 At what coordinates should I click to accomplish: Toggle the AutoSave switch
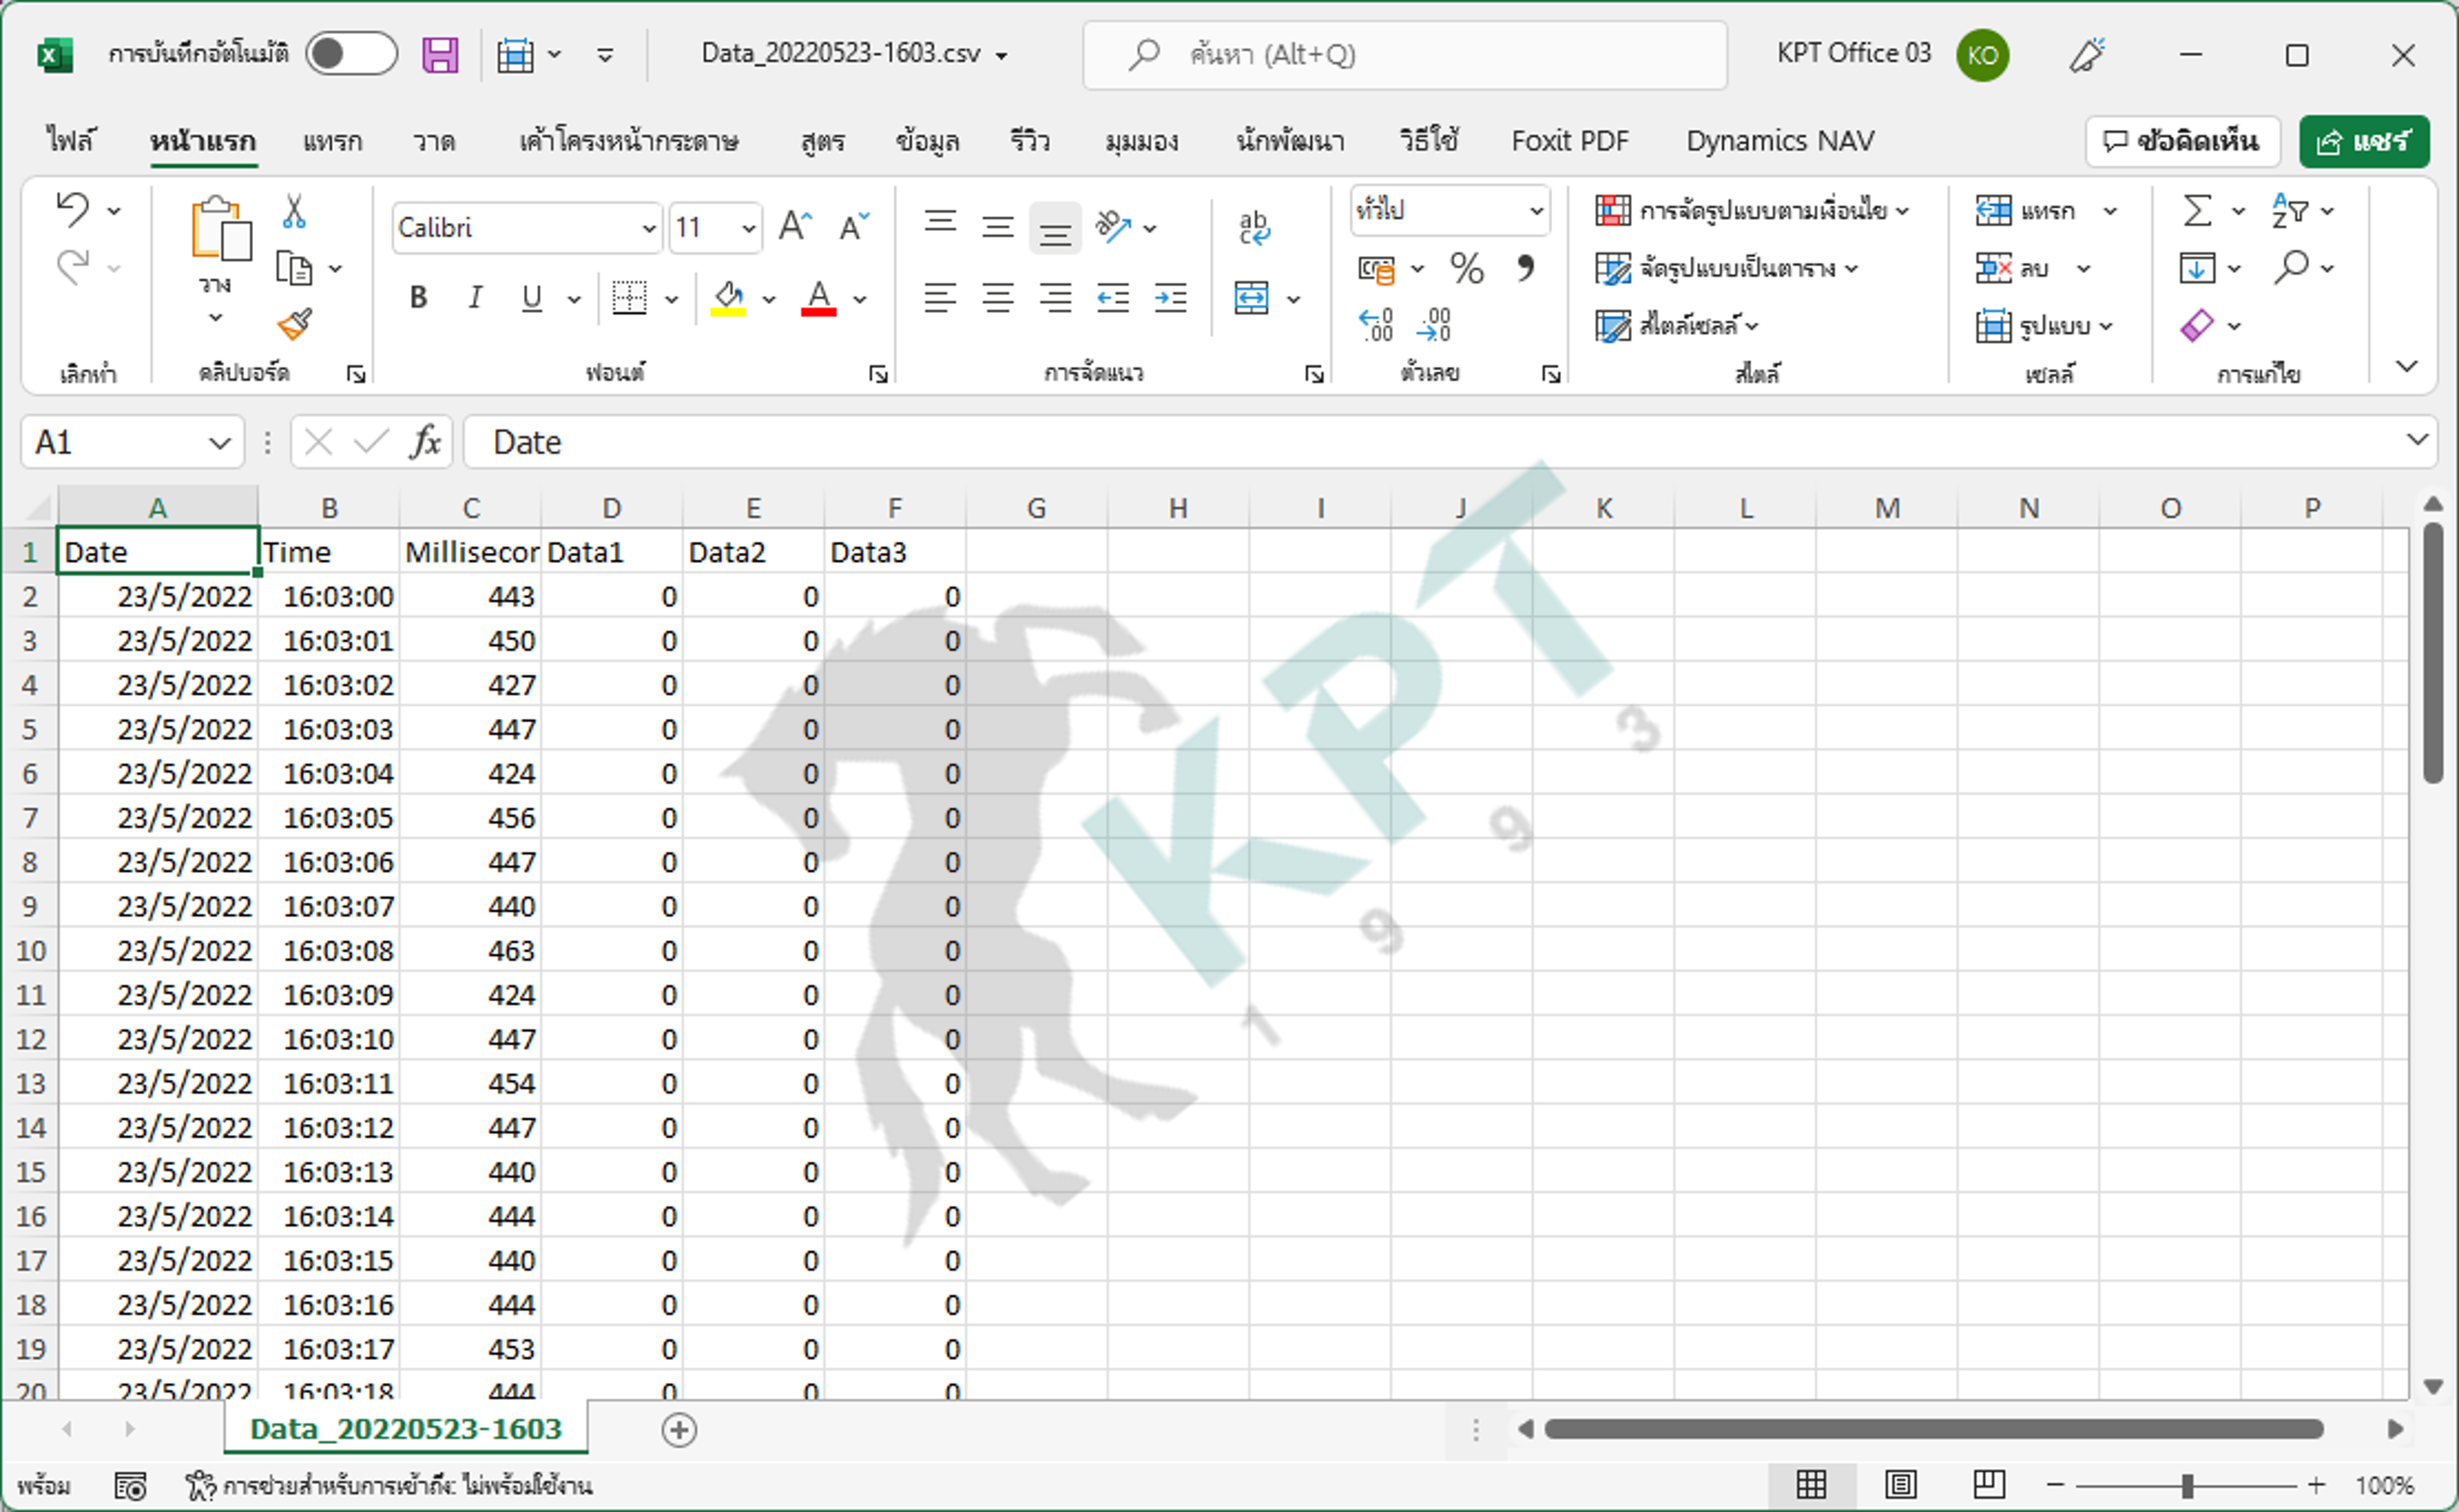click(x=350, y=54)
